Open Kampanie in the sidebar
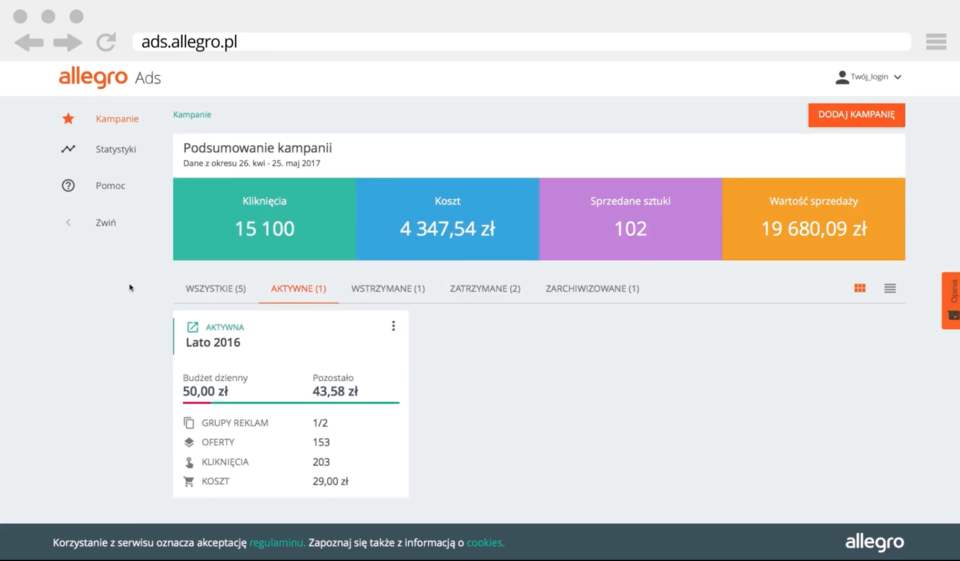The height and width of the screenshot is (561, 960). [x=117, y=119]
